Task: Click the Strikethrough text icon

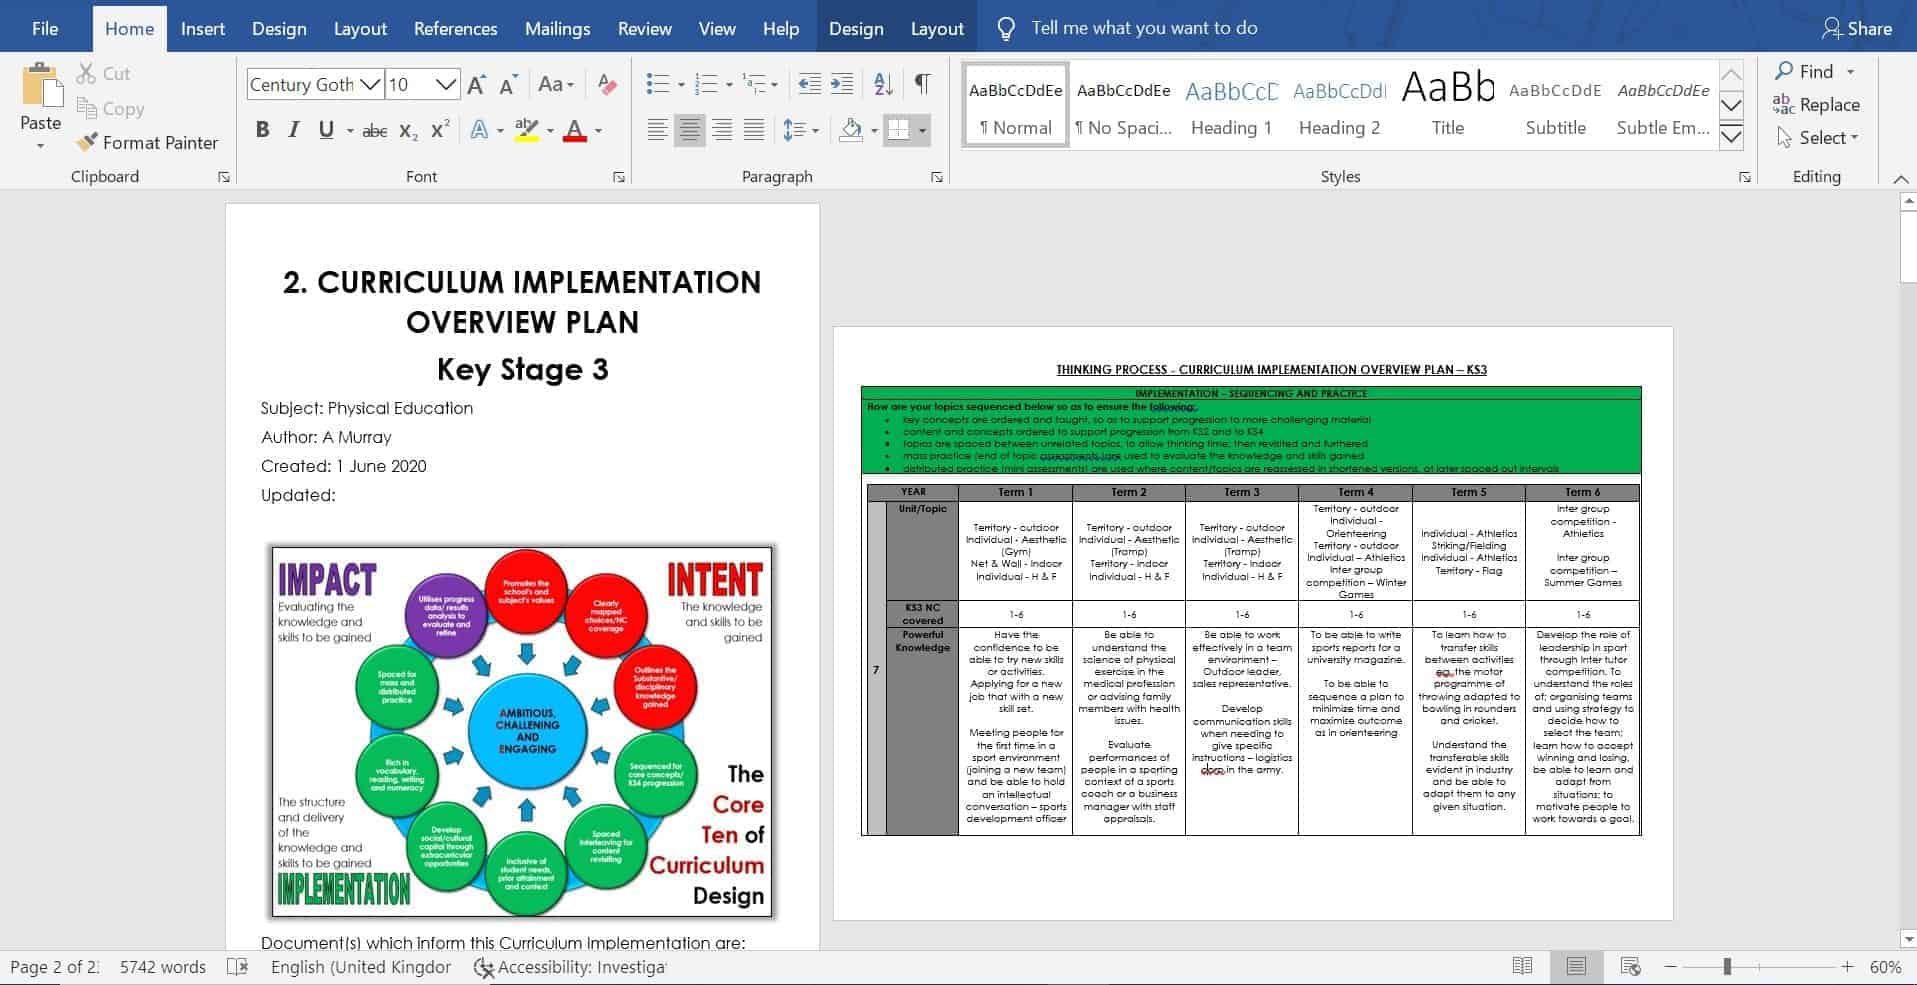Action: coord(374,131)
